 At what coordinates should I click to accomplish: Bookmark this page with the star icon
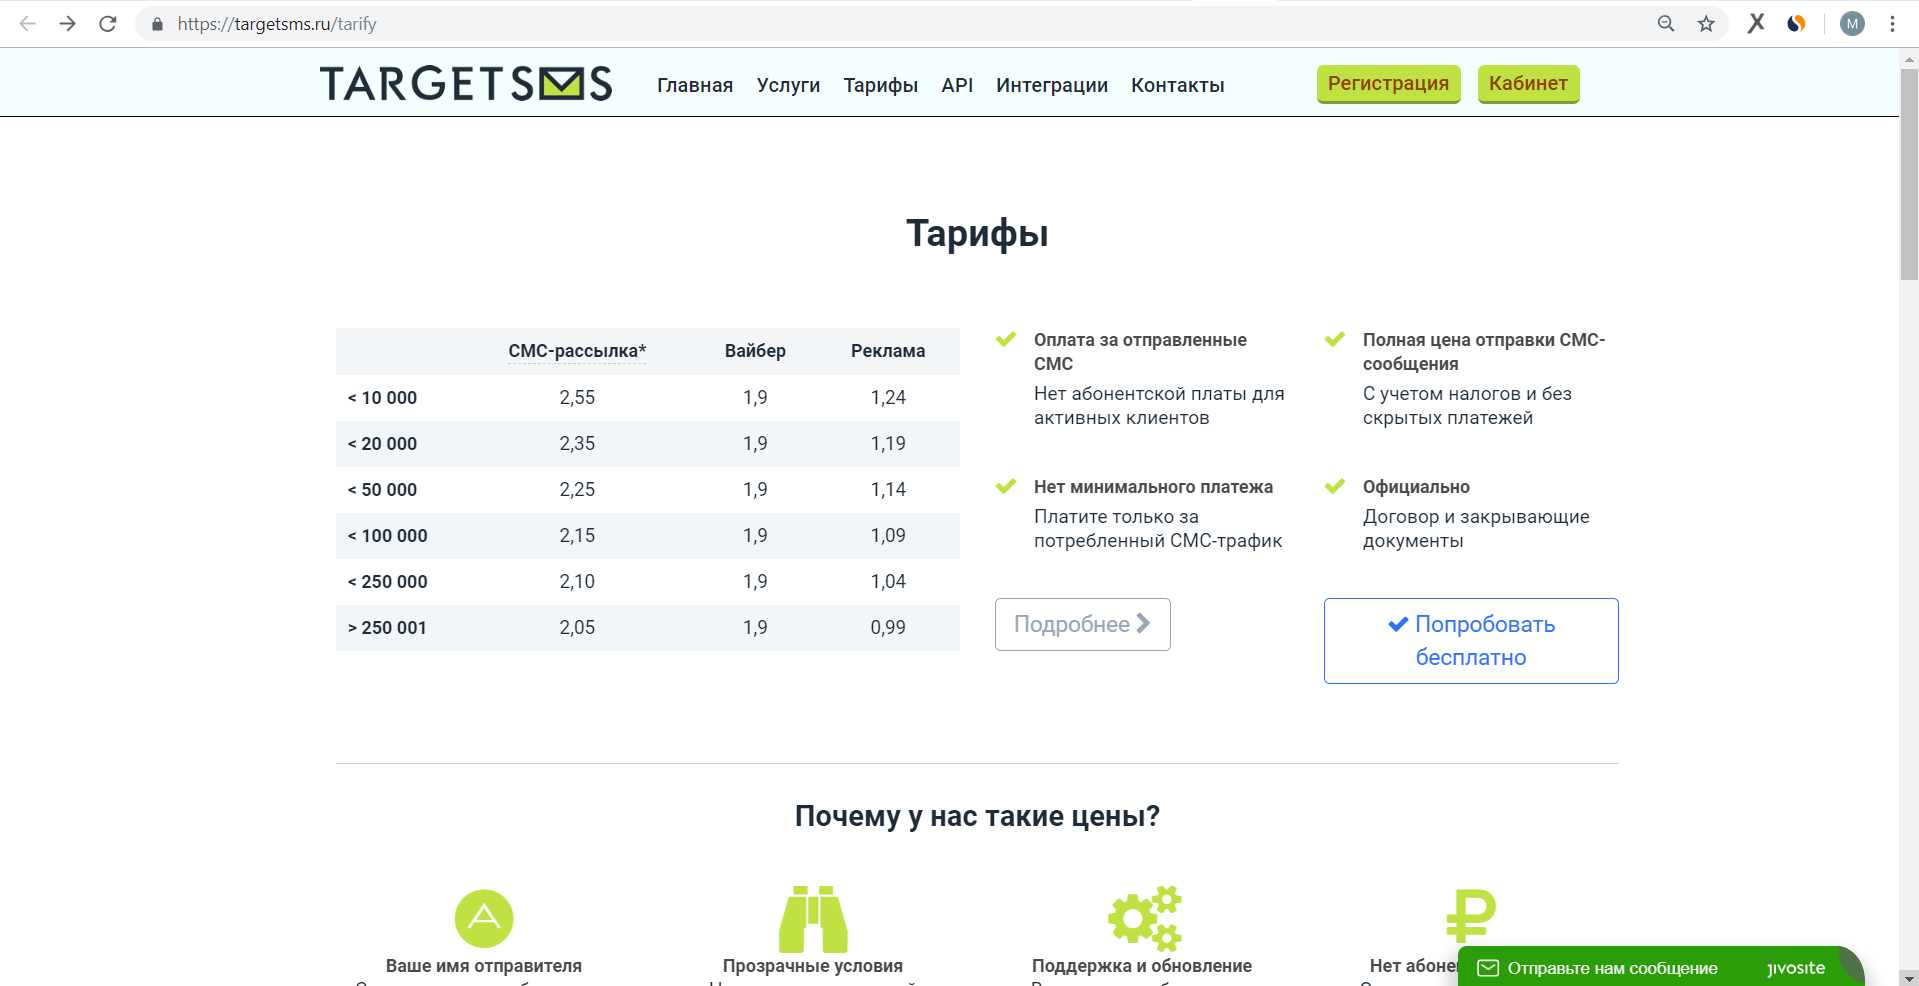pos(1706,24)
